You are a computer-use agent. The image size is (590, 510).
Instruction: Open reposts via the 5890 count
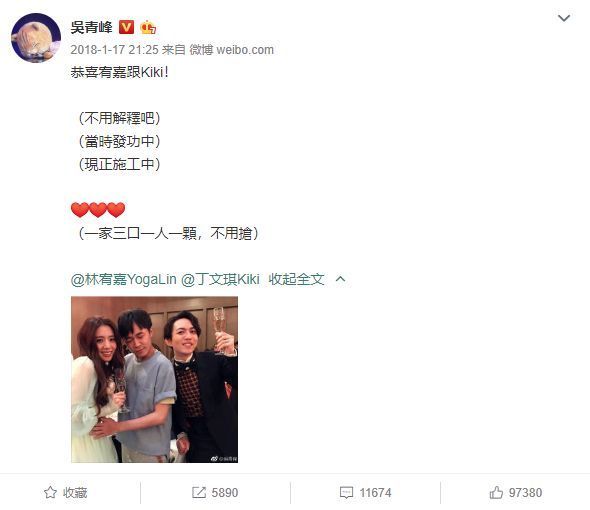tap(225, 493)
